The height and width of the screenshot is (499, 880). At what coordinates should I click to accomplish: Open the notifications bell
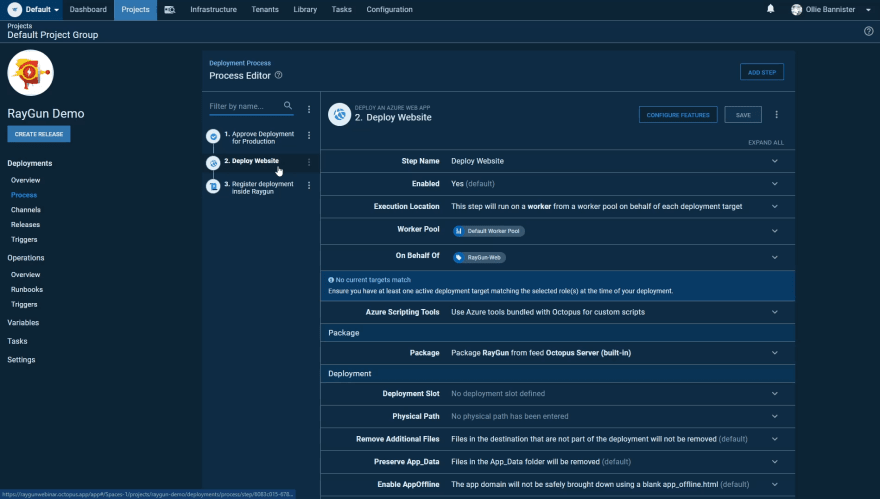771,9
